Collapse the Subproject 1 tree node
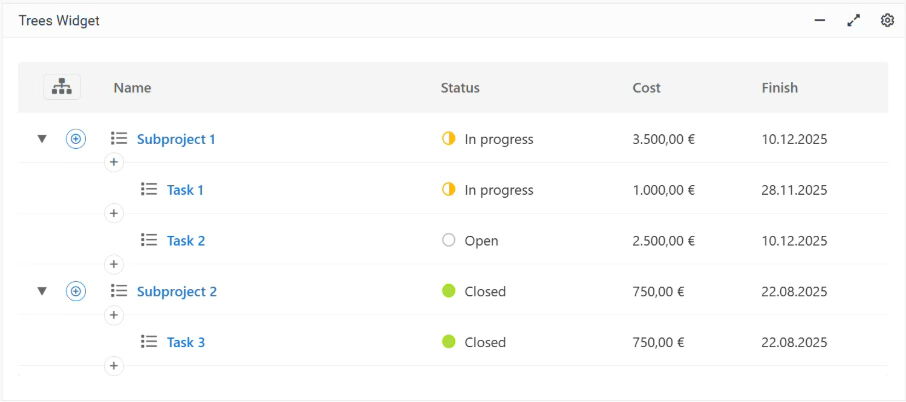The height and width of the screenshot is (402, 906). 42,139
